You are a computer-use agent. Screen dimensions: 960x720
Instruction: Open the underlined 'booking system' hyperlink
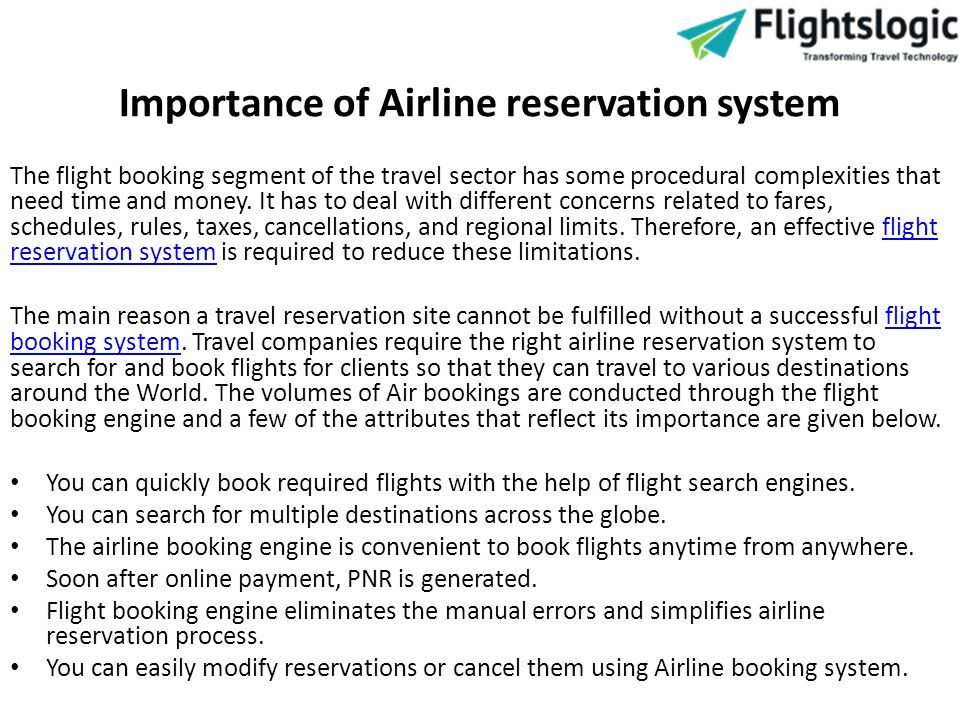[96, 342]
